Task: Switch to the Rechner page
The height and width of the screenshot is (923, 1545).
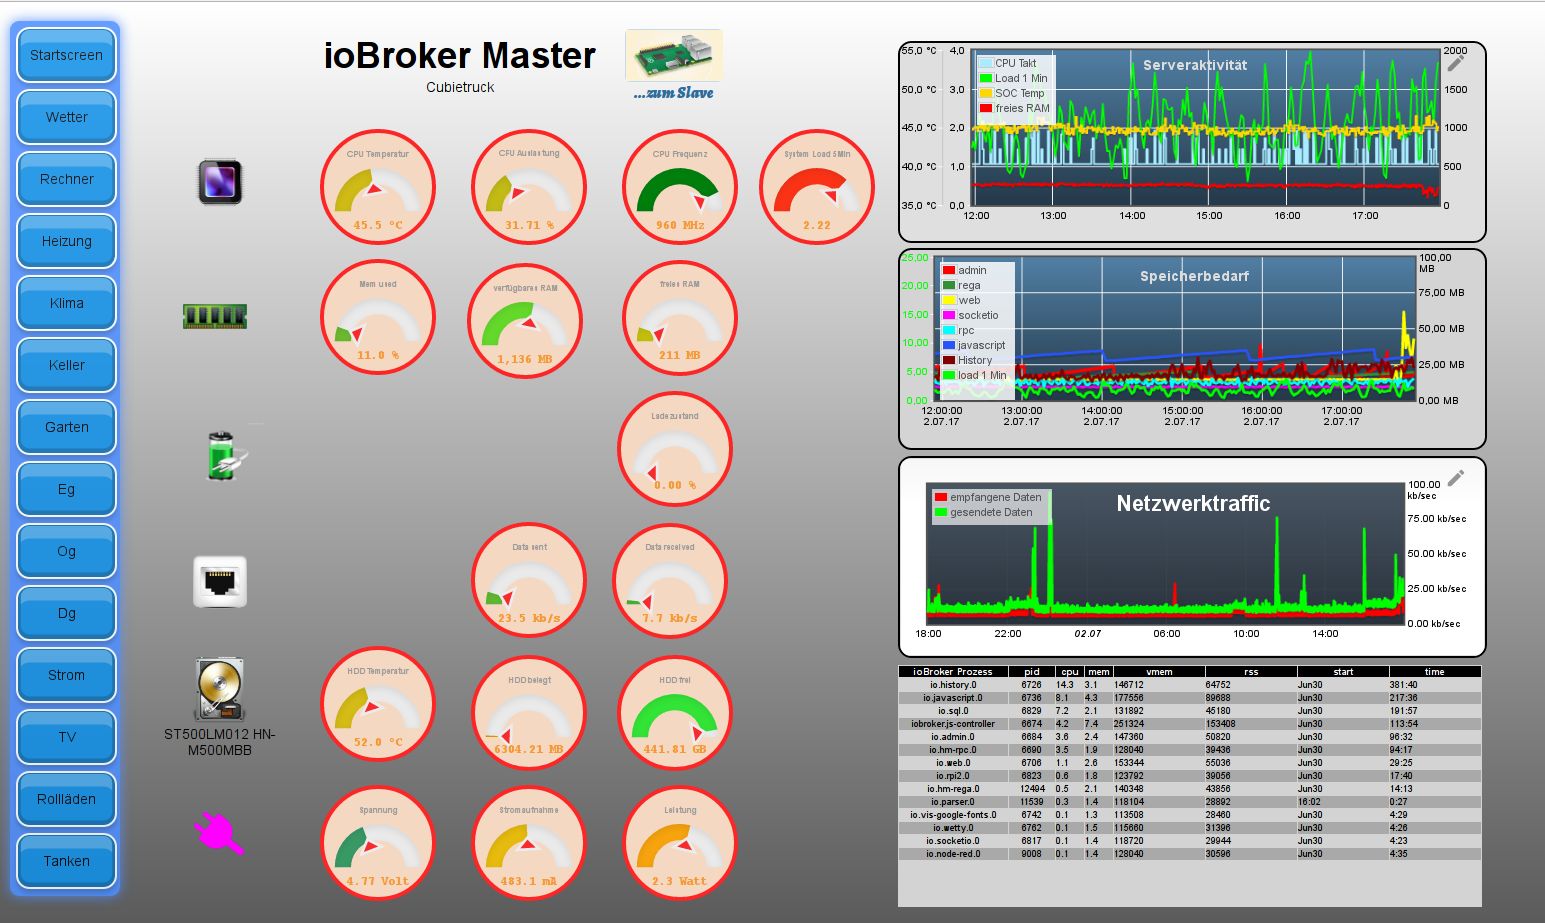Action: pos(66,180)
